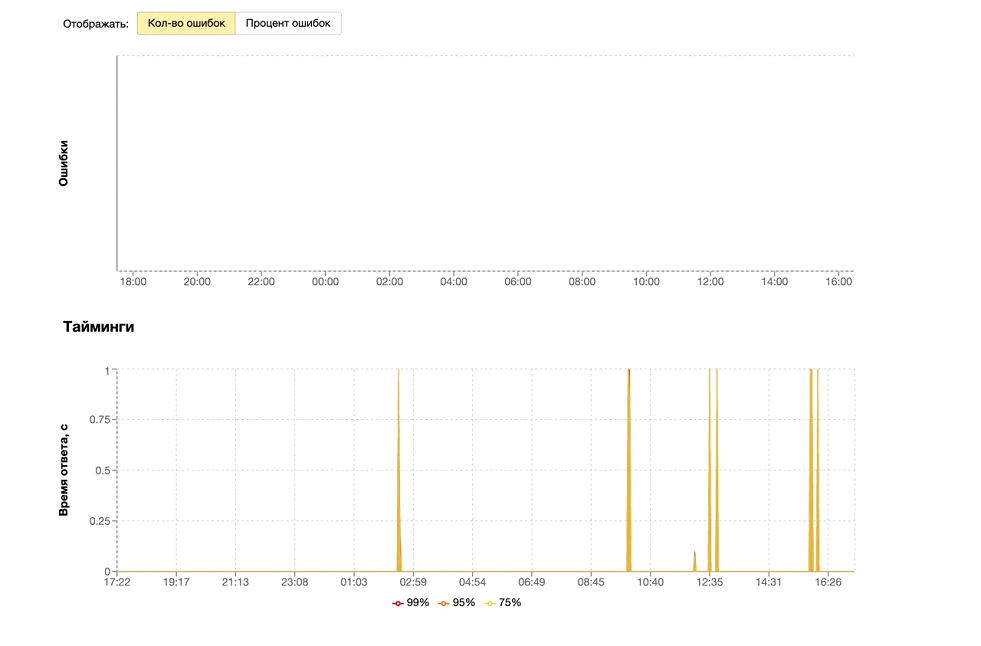Screen dimensions: 981x646
Task: Click the 'Ошибки' axis label
Action: [x=63, y=163]
